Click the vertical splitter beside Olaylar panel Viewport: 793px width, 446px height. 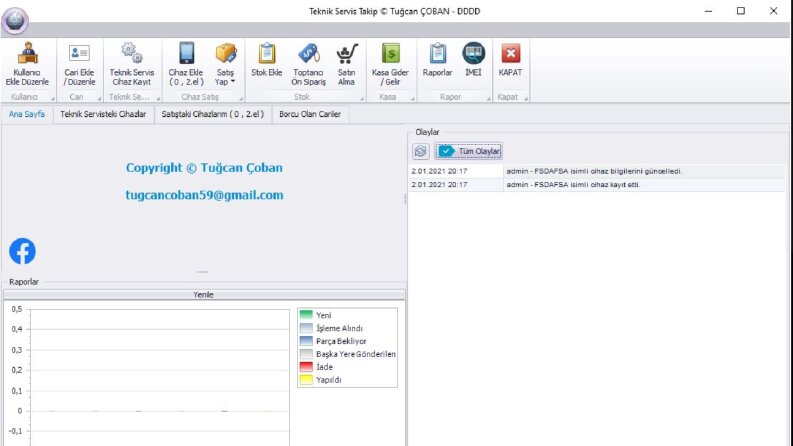pos(405,199)
